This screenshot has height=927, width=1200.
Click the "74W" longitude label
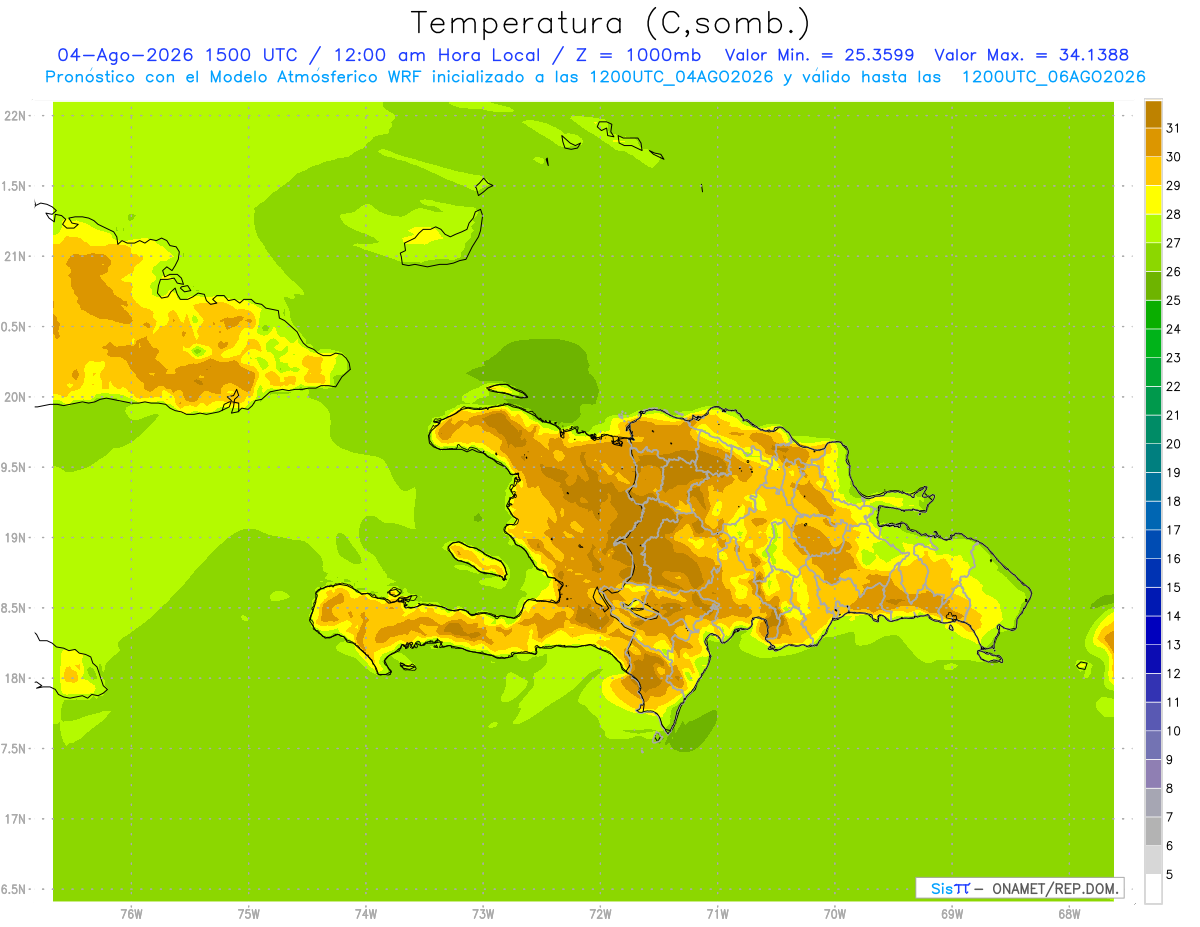(365, 914)
